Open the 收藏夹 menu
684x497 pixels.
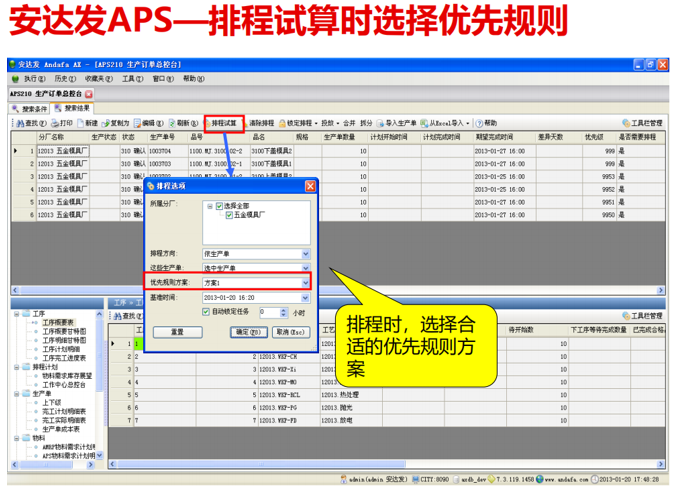tap(99, 79)
